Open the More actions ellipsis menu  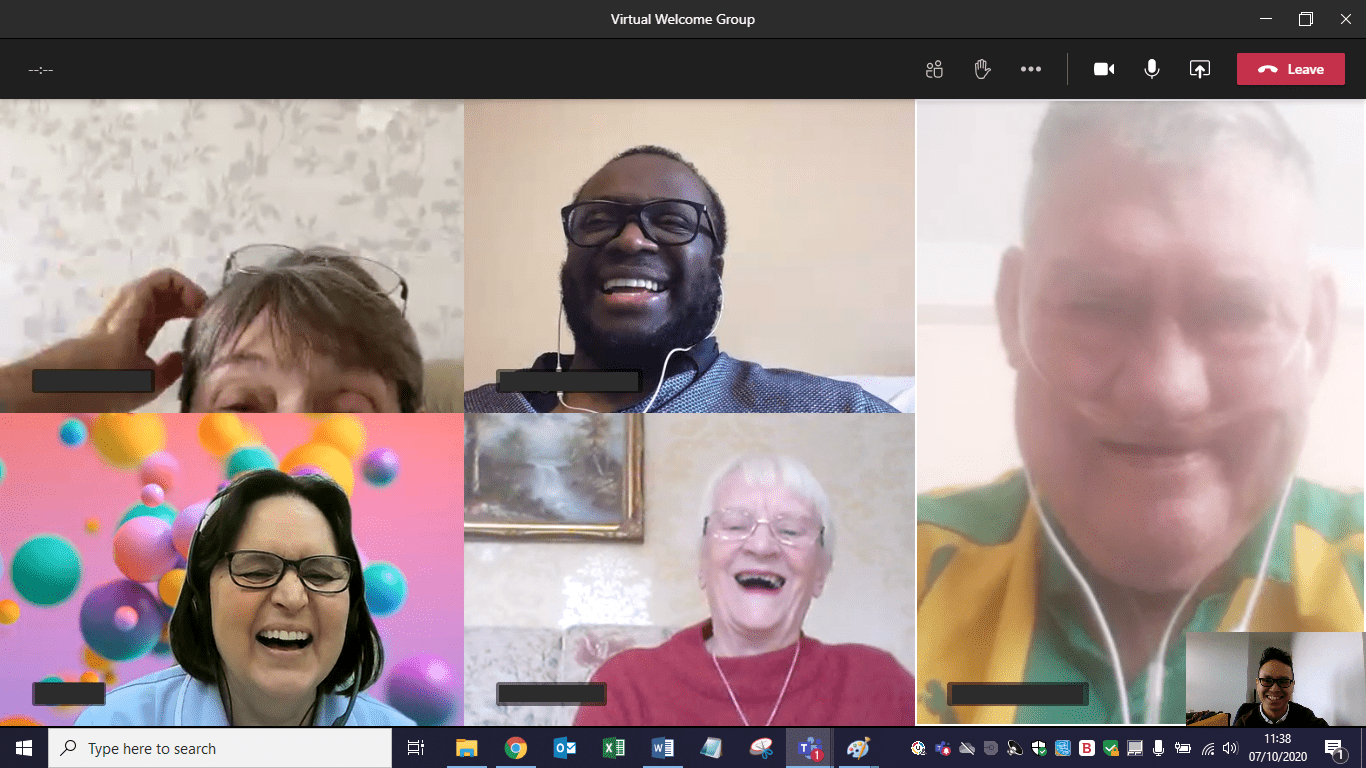coord(1031,69)
